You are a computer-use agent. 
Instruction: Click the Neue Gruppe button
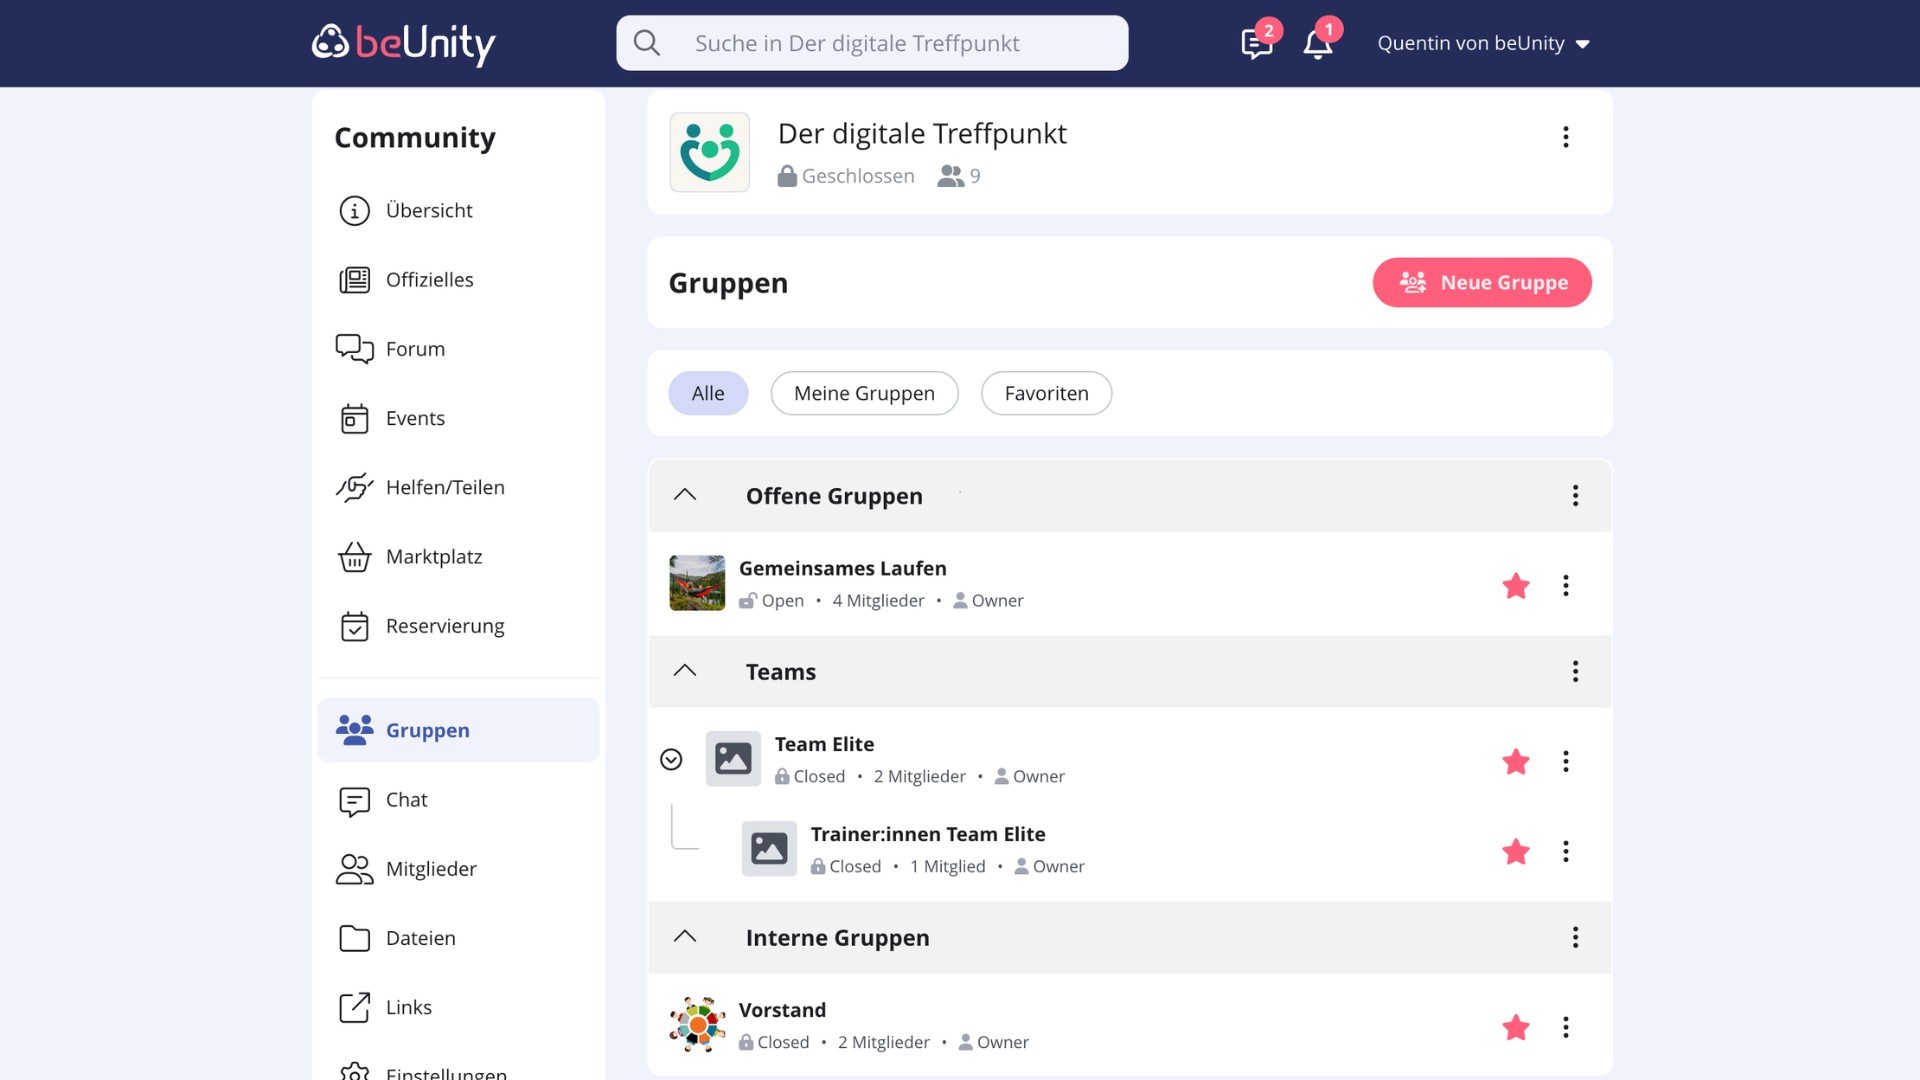tap(1482, 282)
